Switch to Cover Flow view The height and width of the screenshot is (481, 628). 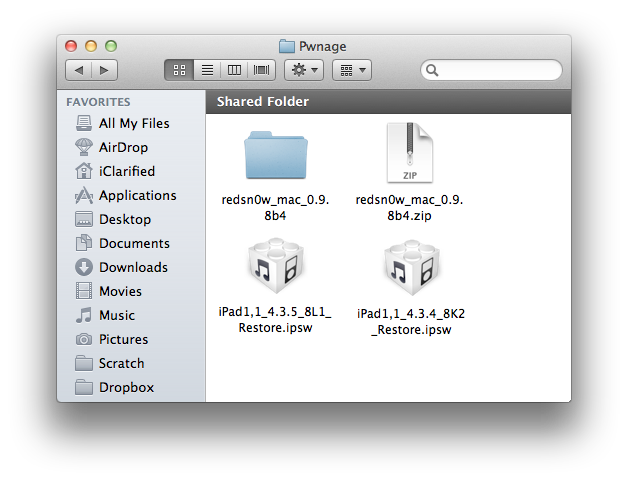pyautogui.click(x=261, y=70)
